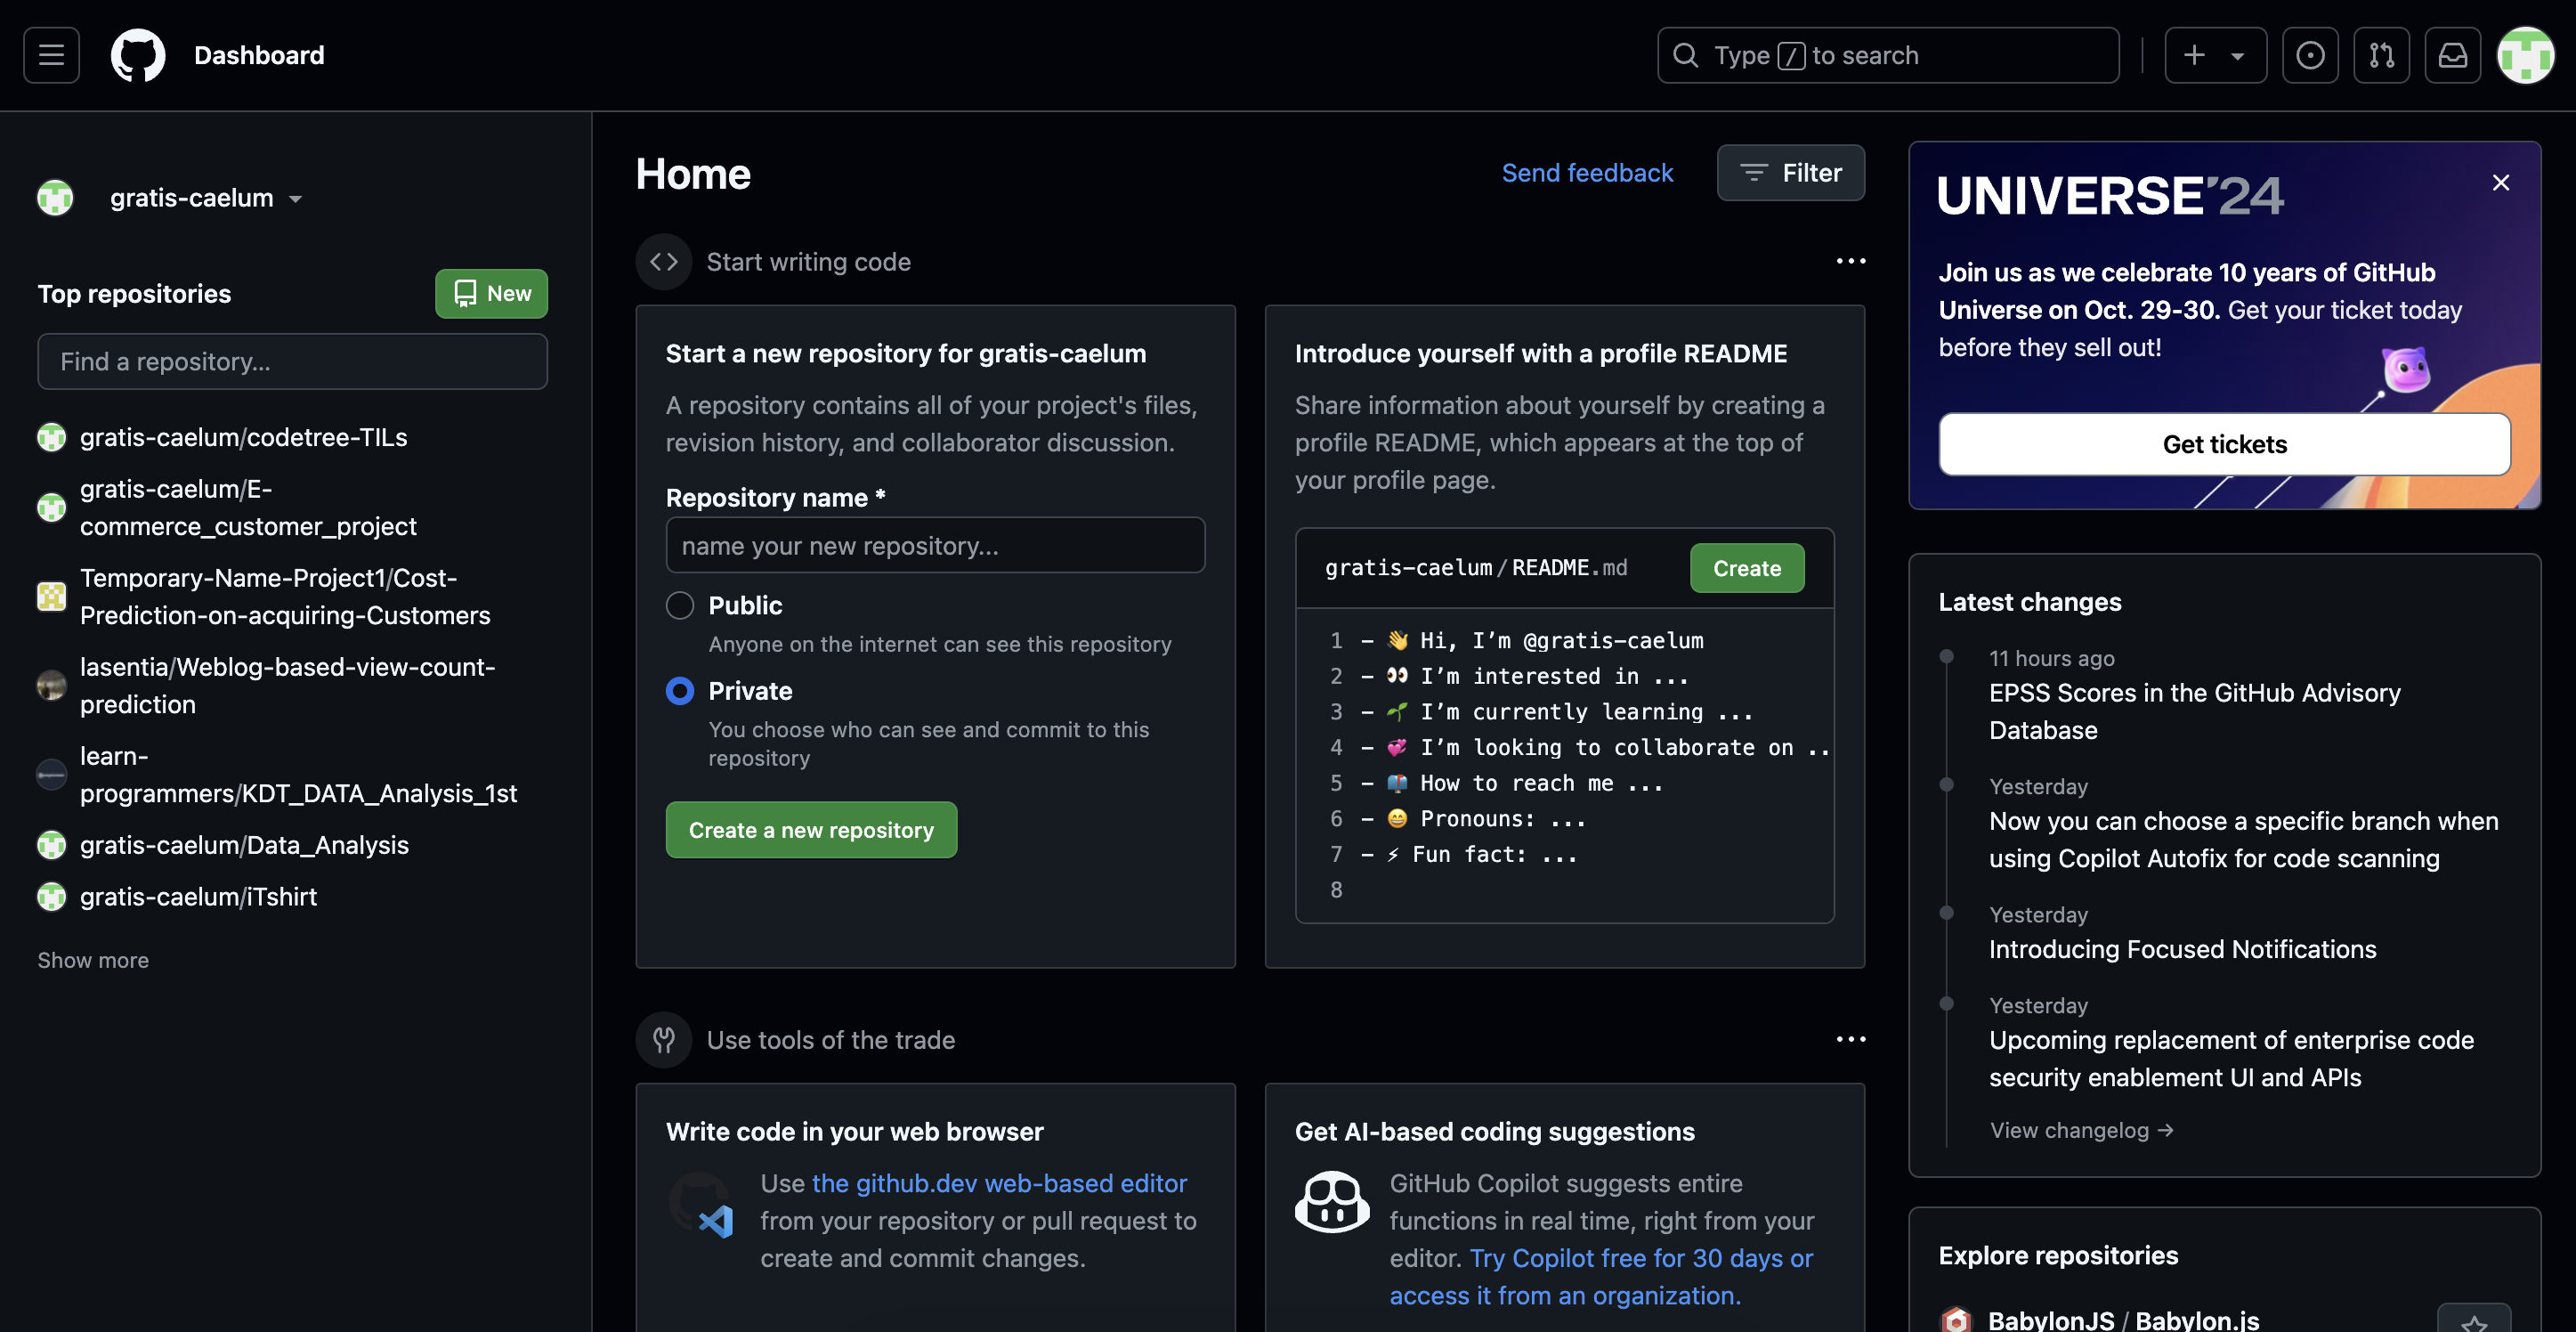Open Start writing code options menu
The height and width of the screenshot is (1332, 2576).
1850,261
